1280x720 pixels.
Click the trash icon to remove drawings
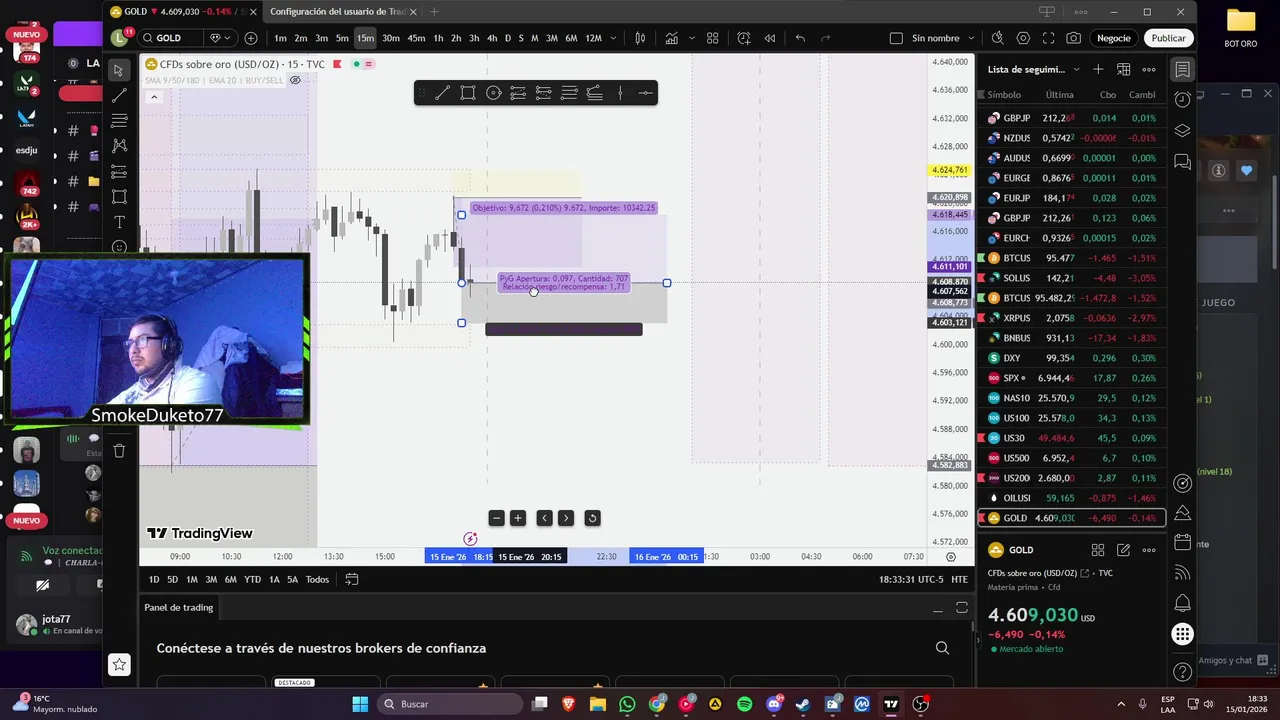tap(119, 451)
